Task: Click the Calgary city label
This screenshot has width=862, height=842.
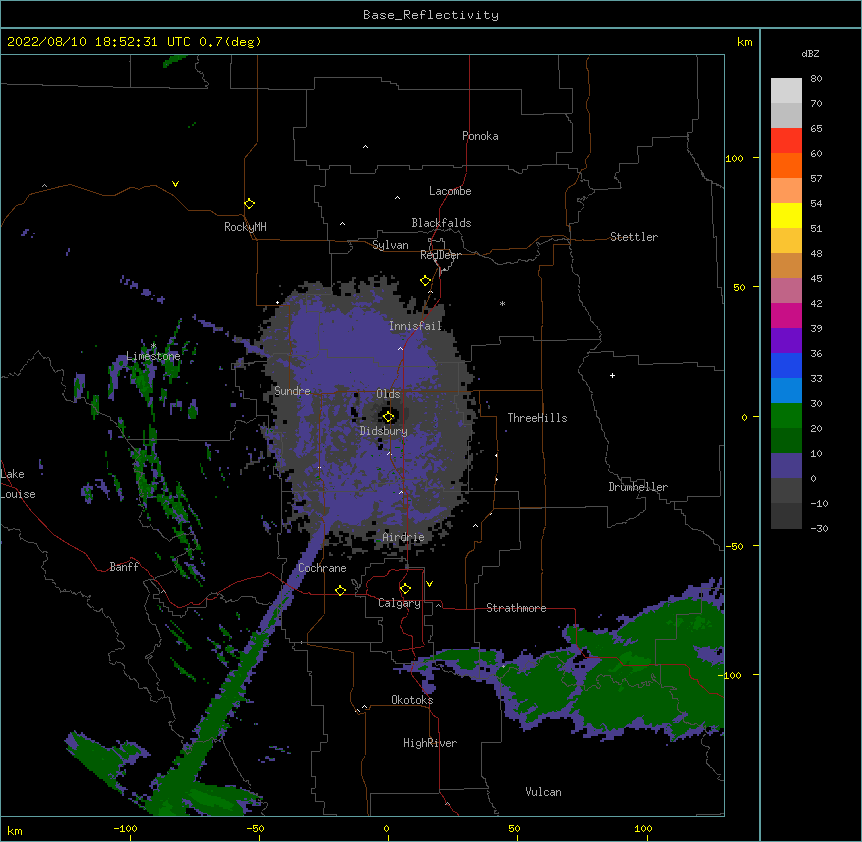Action: point(399,603)
